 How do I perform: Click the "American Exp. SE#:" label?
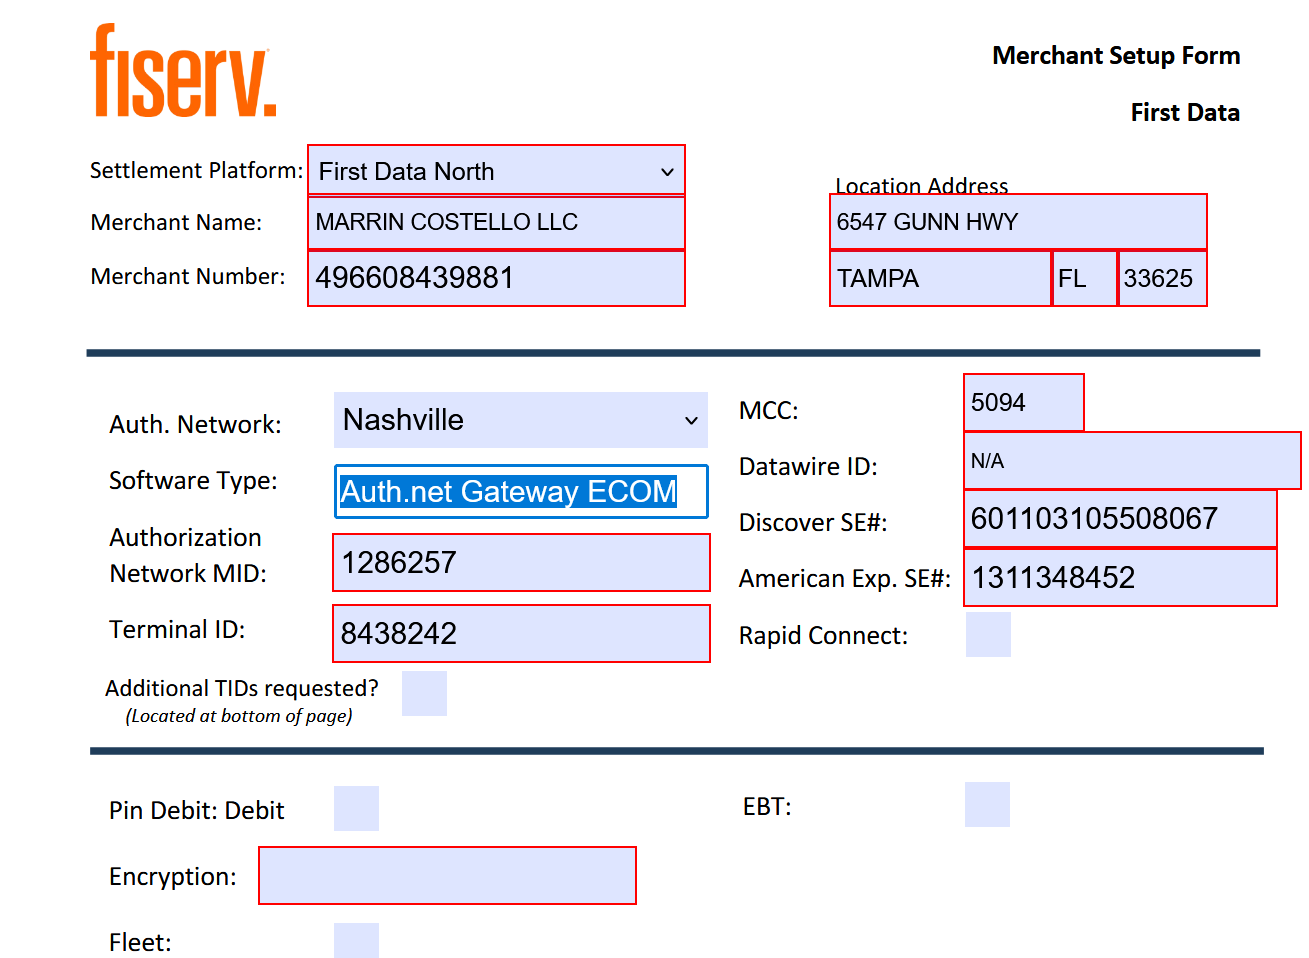[845, 579]
